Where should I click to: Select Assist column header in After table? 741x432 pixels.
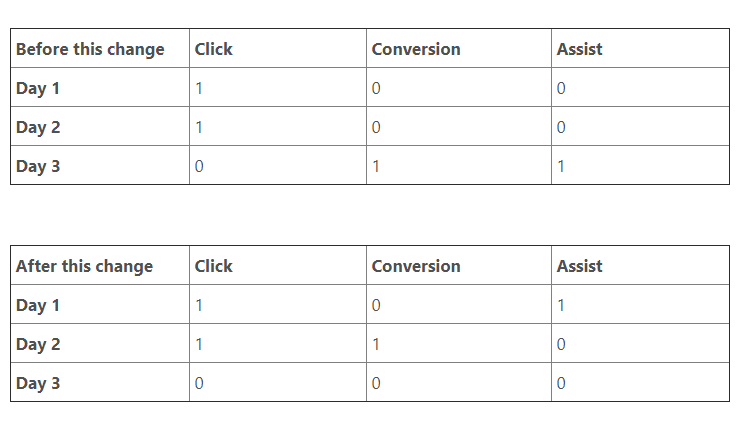[x=580, y=266]
